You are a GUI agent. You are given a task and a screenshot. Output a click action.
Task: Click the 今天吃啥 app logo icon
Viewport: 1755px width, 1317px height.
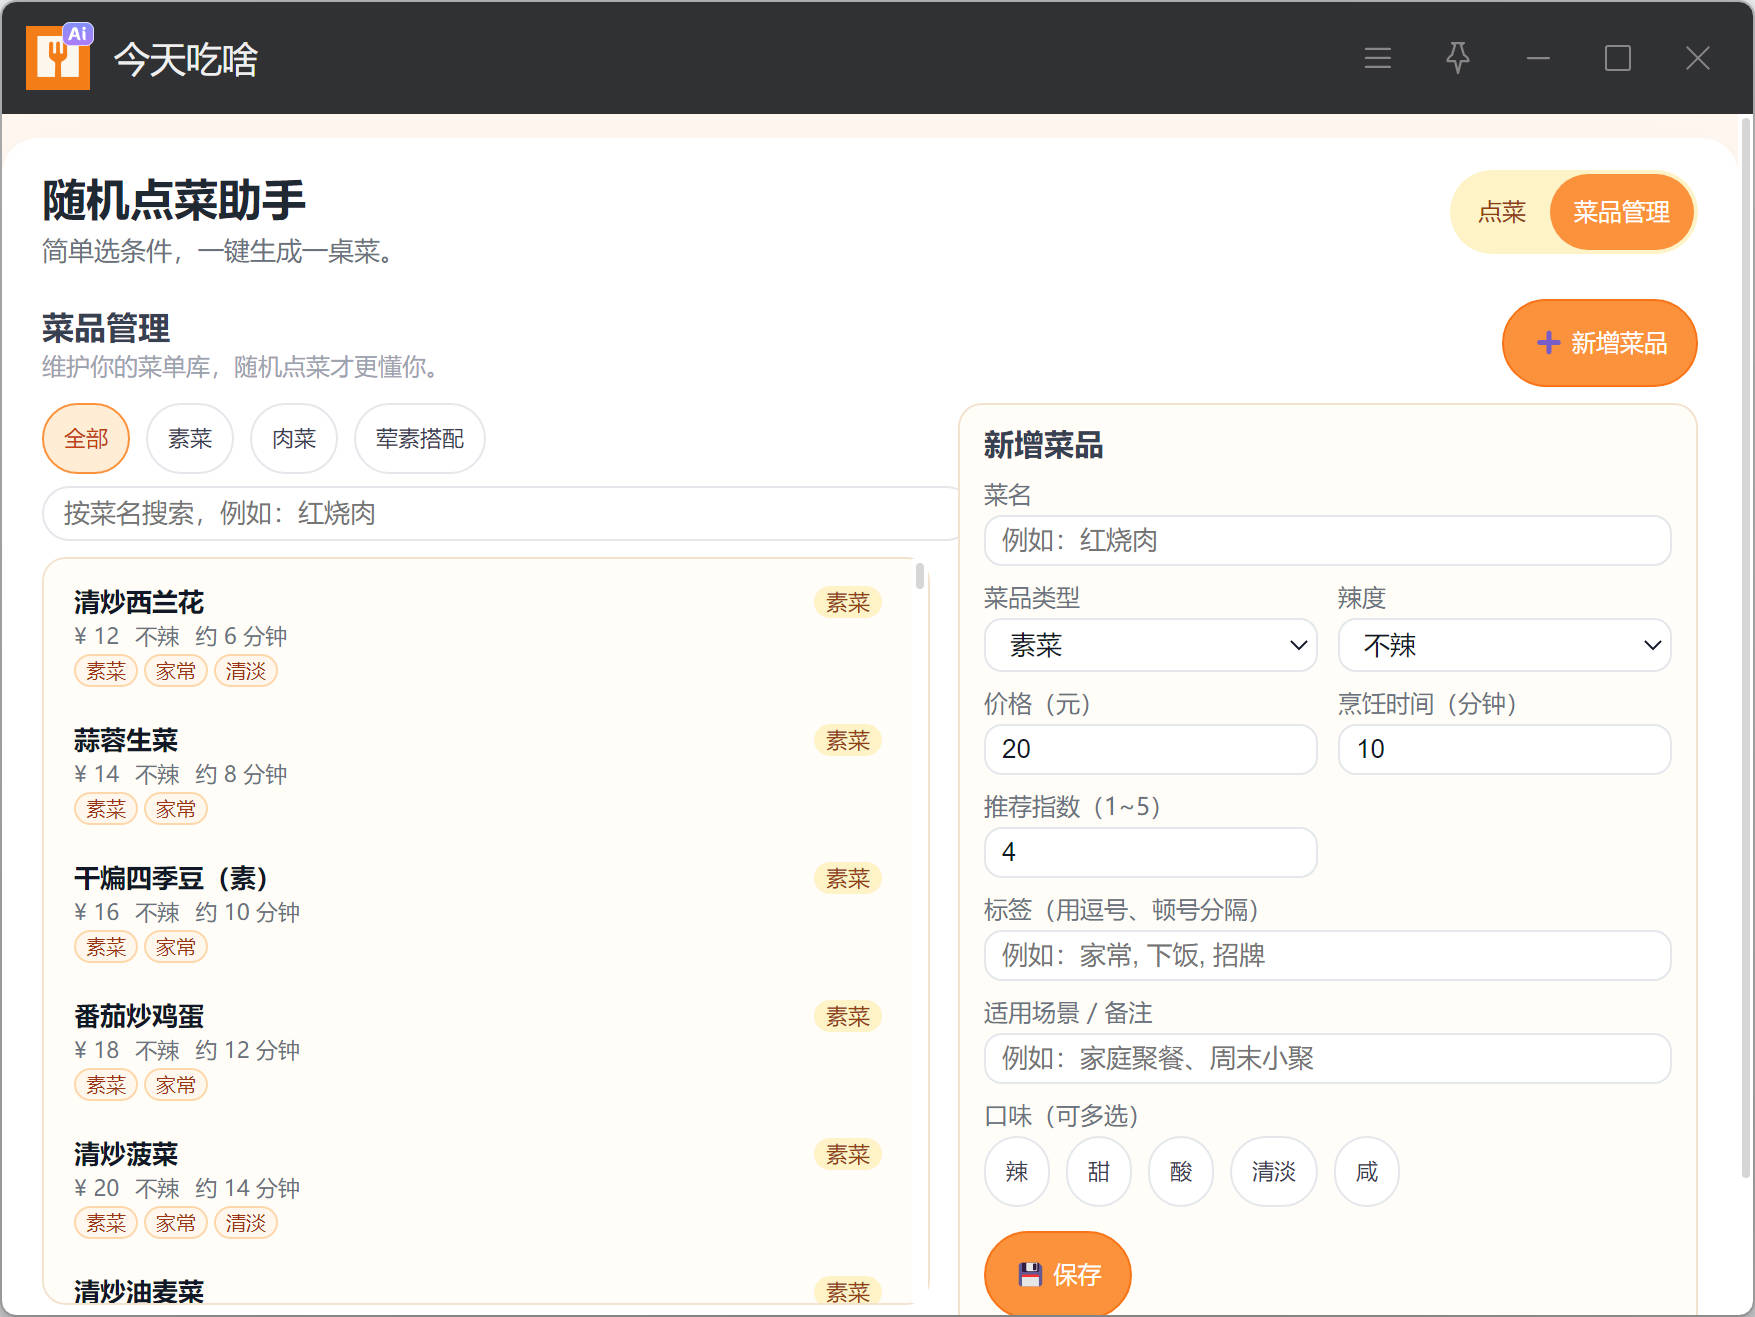58,58
